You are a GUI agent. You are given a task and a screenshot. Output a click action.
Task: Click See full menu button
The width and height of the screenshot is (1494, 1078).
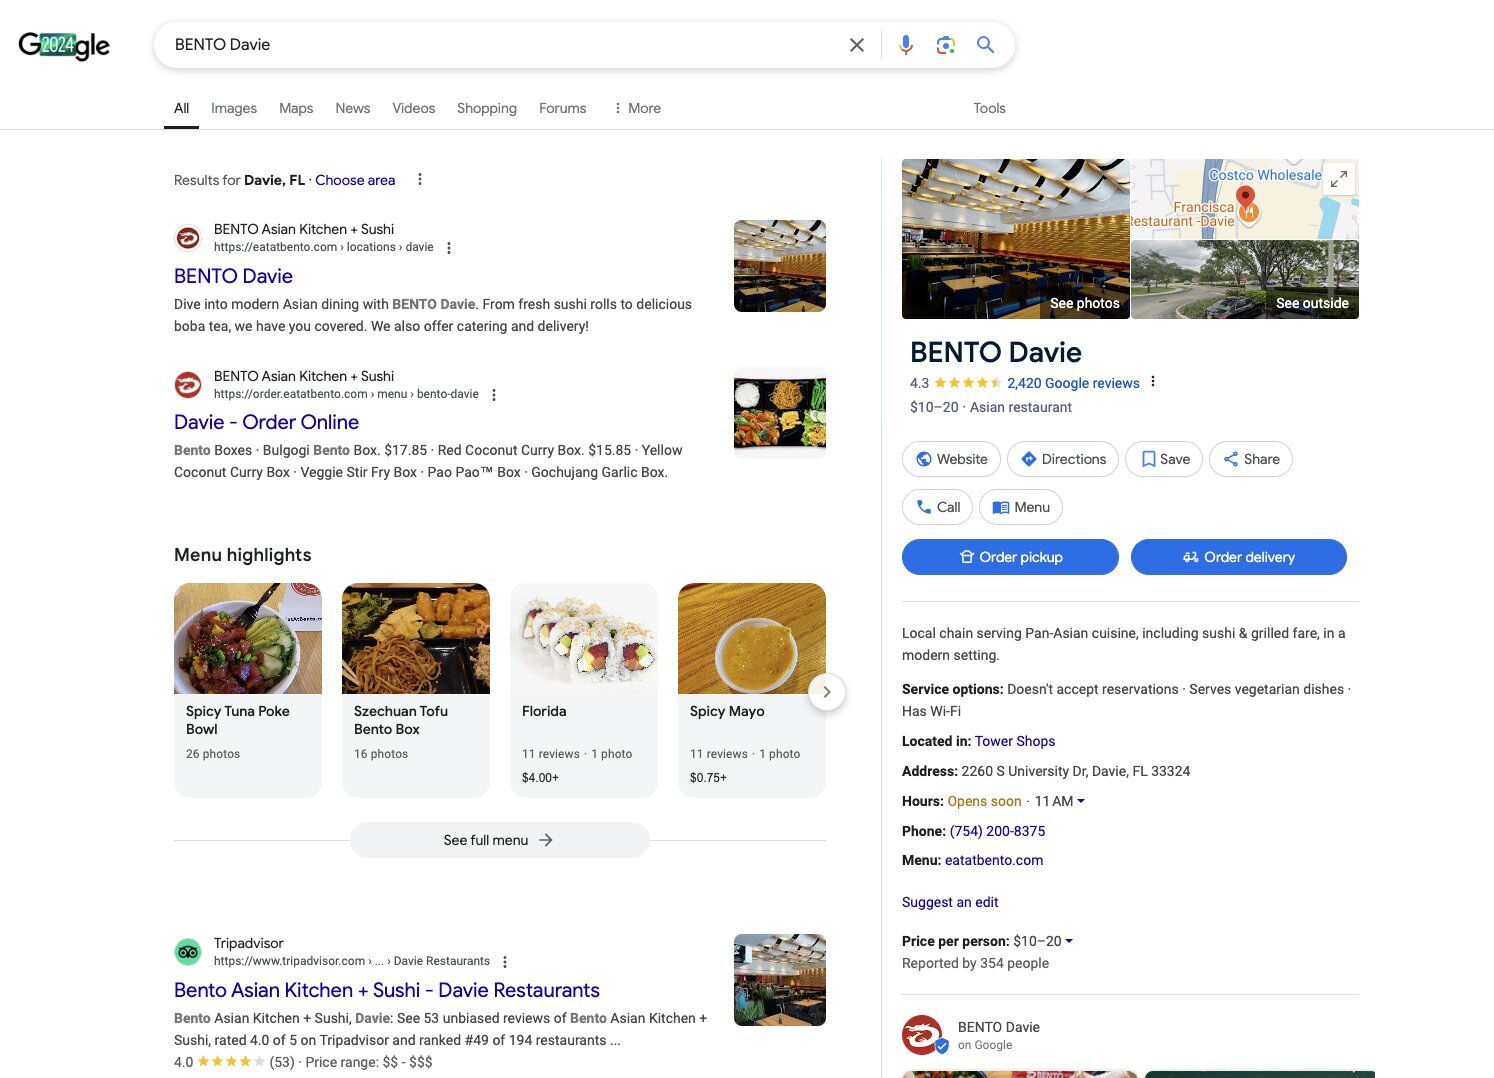coord(499,840)
